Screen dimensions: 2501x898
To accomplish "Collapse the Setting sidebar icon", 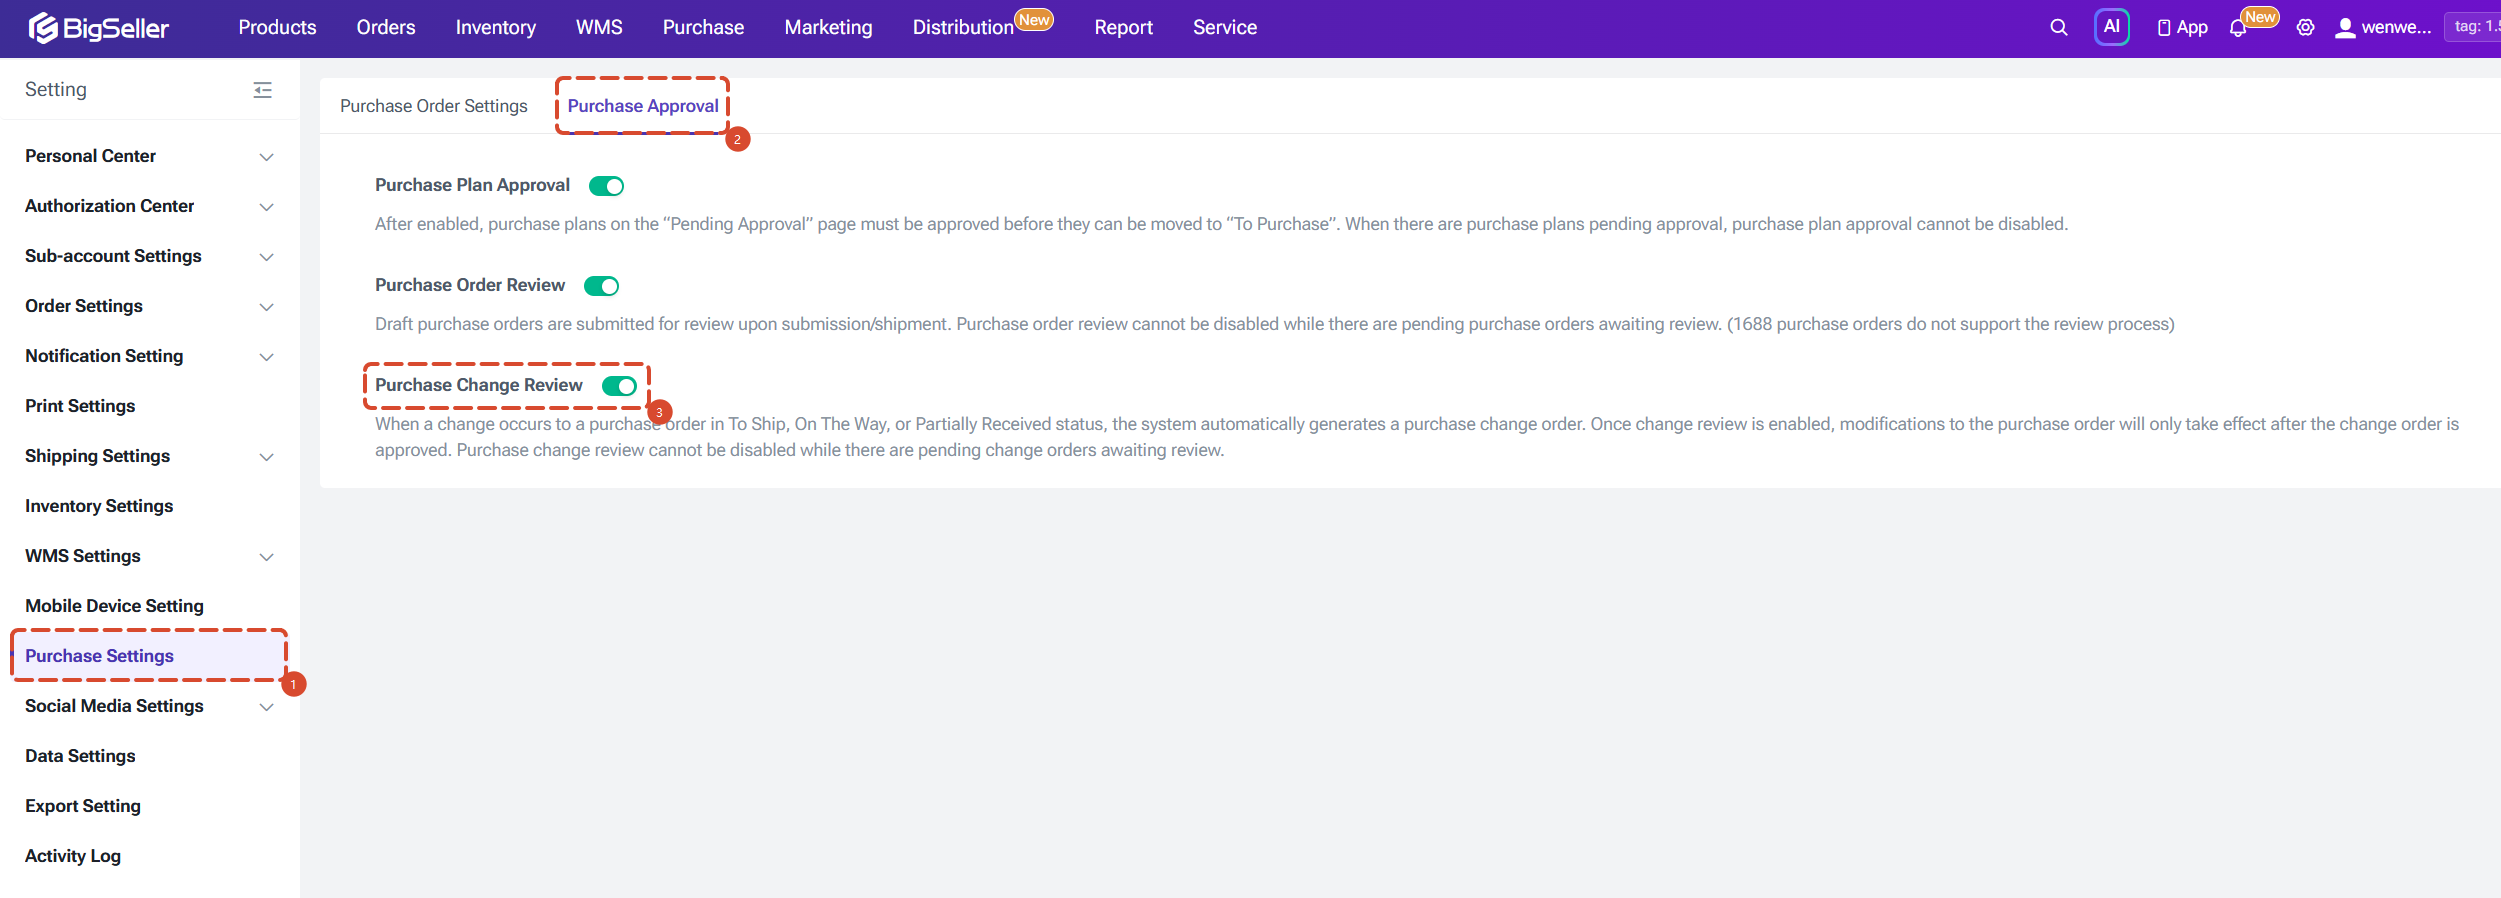I will pyautogui.click(x=263, y=90).
